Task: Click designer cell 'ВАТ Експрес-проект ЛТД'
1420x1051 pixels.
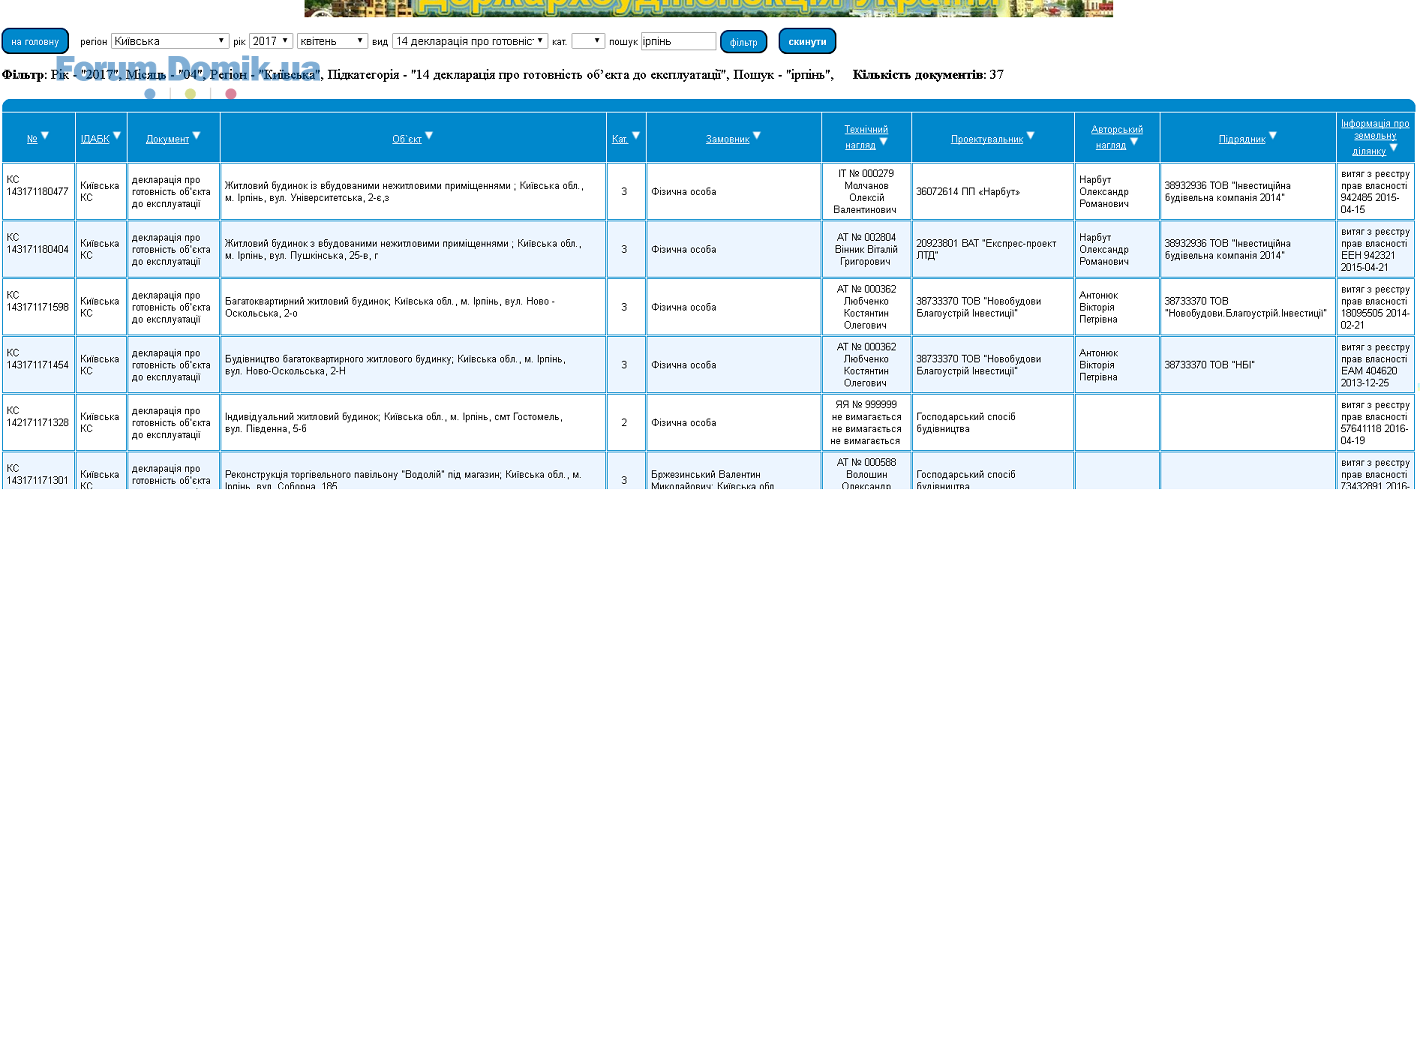Action: coord(993,250)
